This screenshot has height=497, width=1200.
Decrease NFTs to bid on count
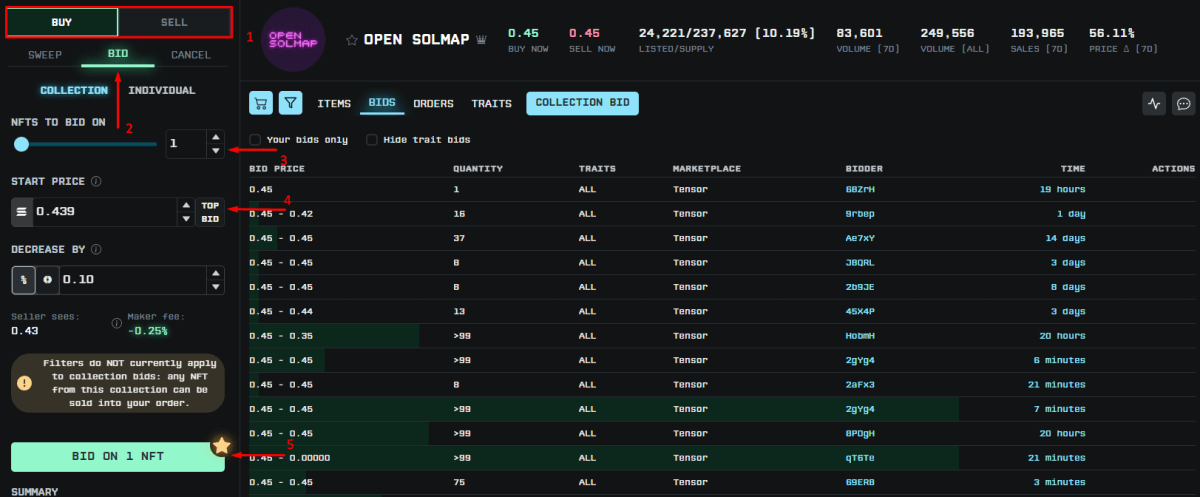point(216,151)
